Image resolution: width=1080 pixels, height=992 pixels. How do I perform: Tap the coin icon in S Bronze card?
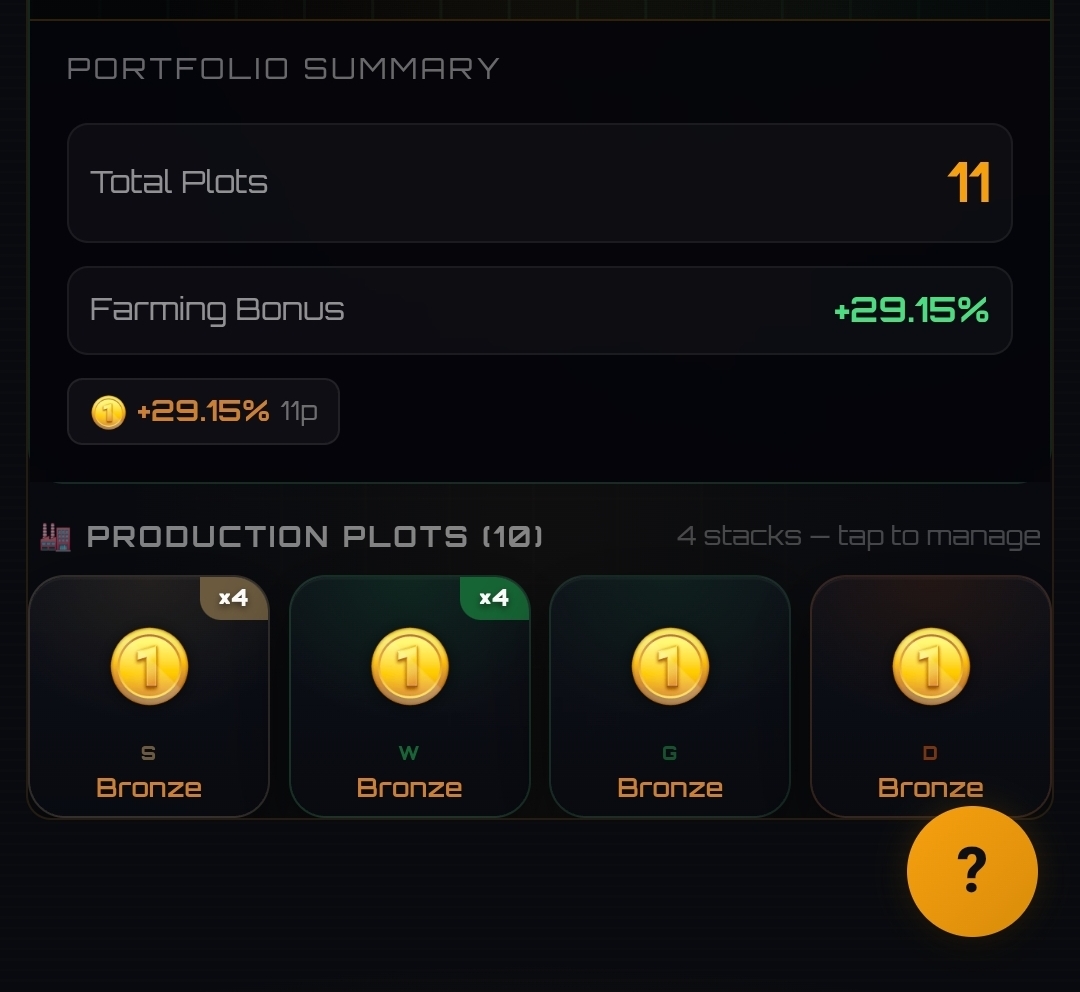click(x=149, y=666)
